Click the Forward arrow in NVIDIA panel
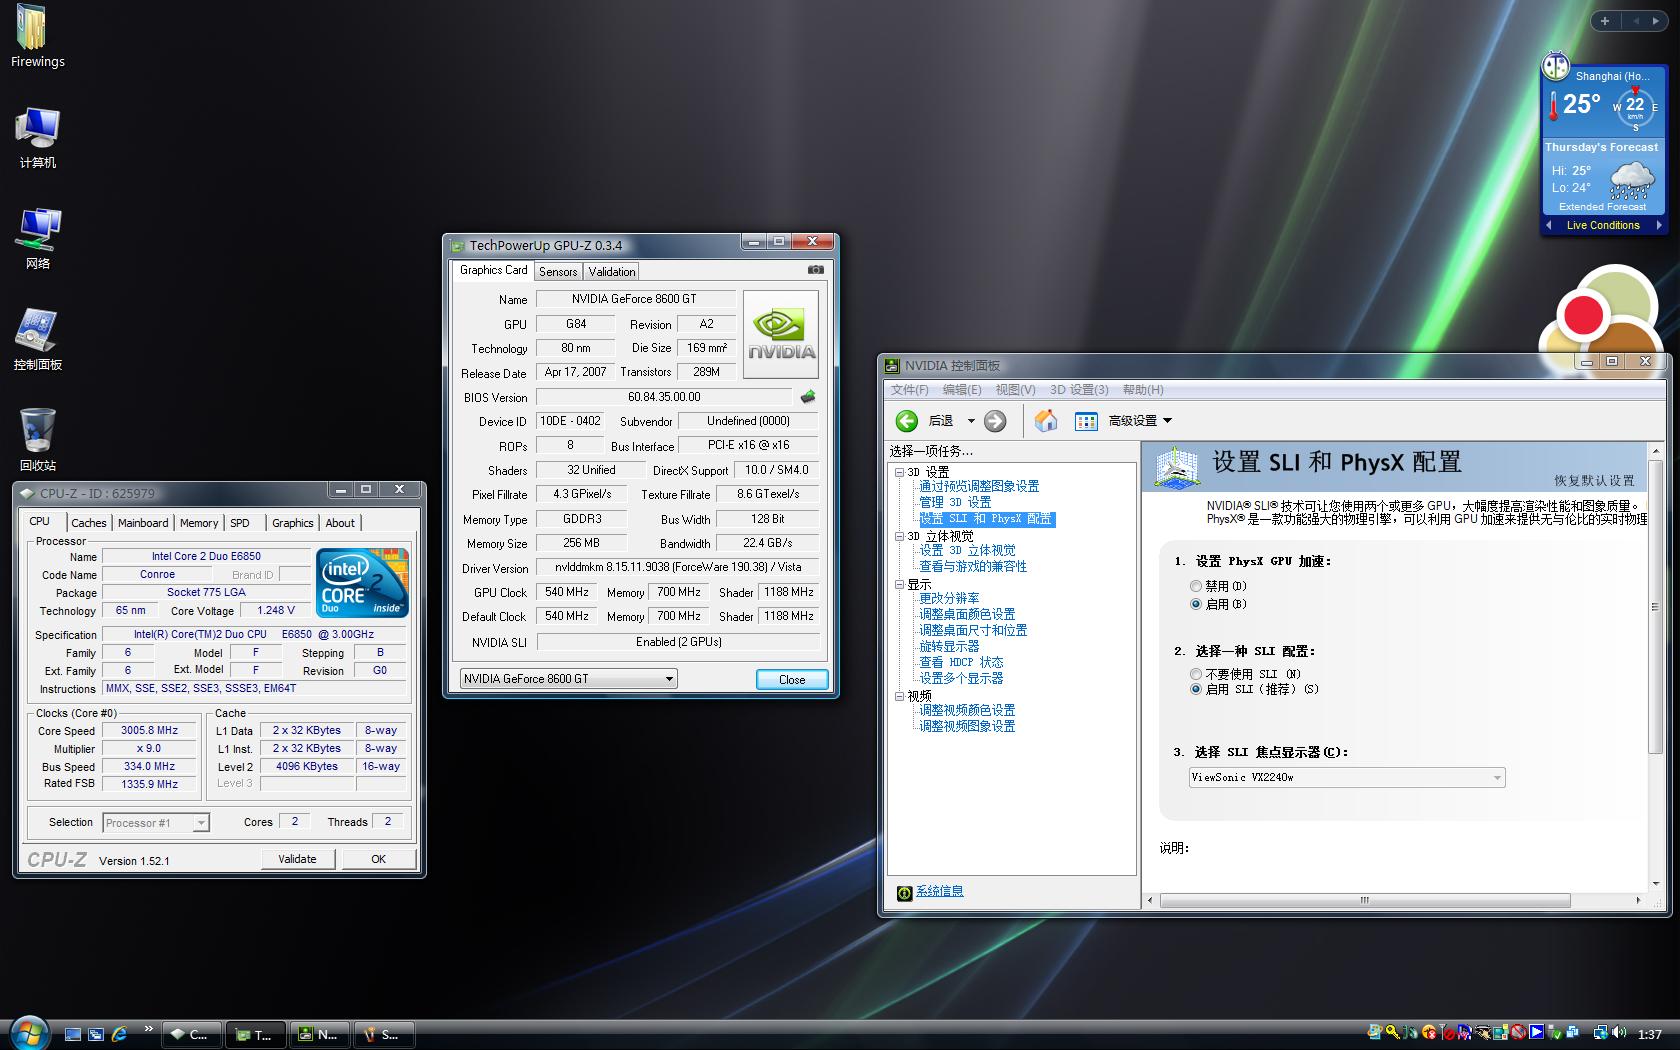This screenshot has width=1680, height=1050. tap(995, 421)
